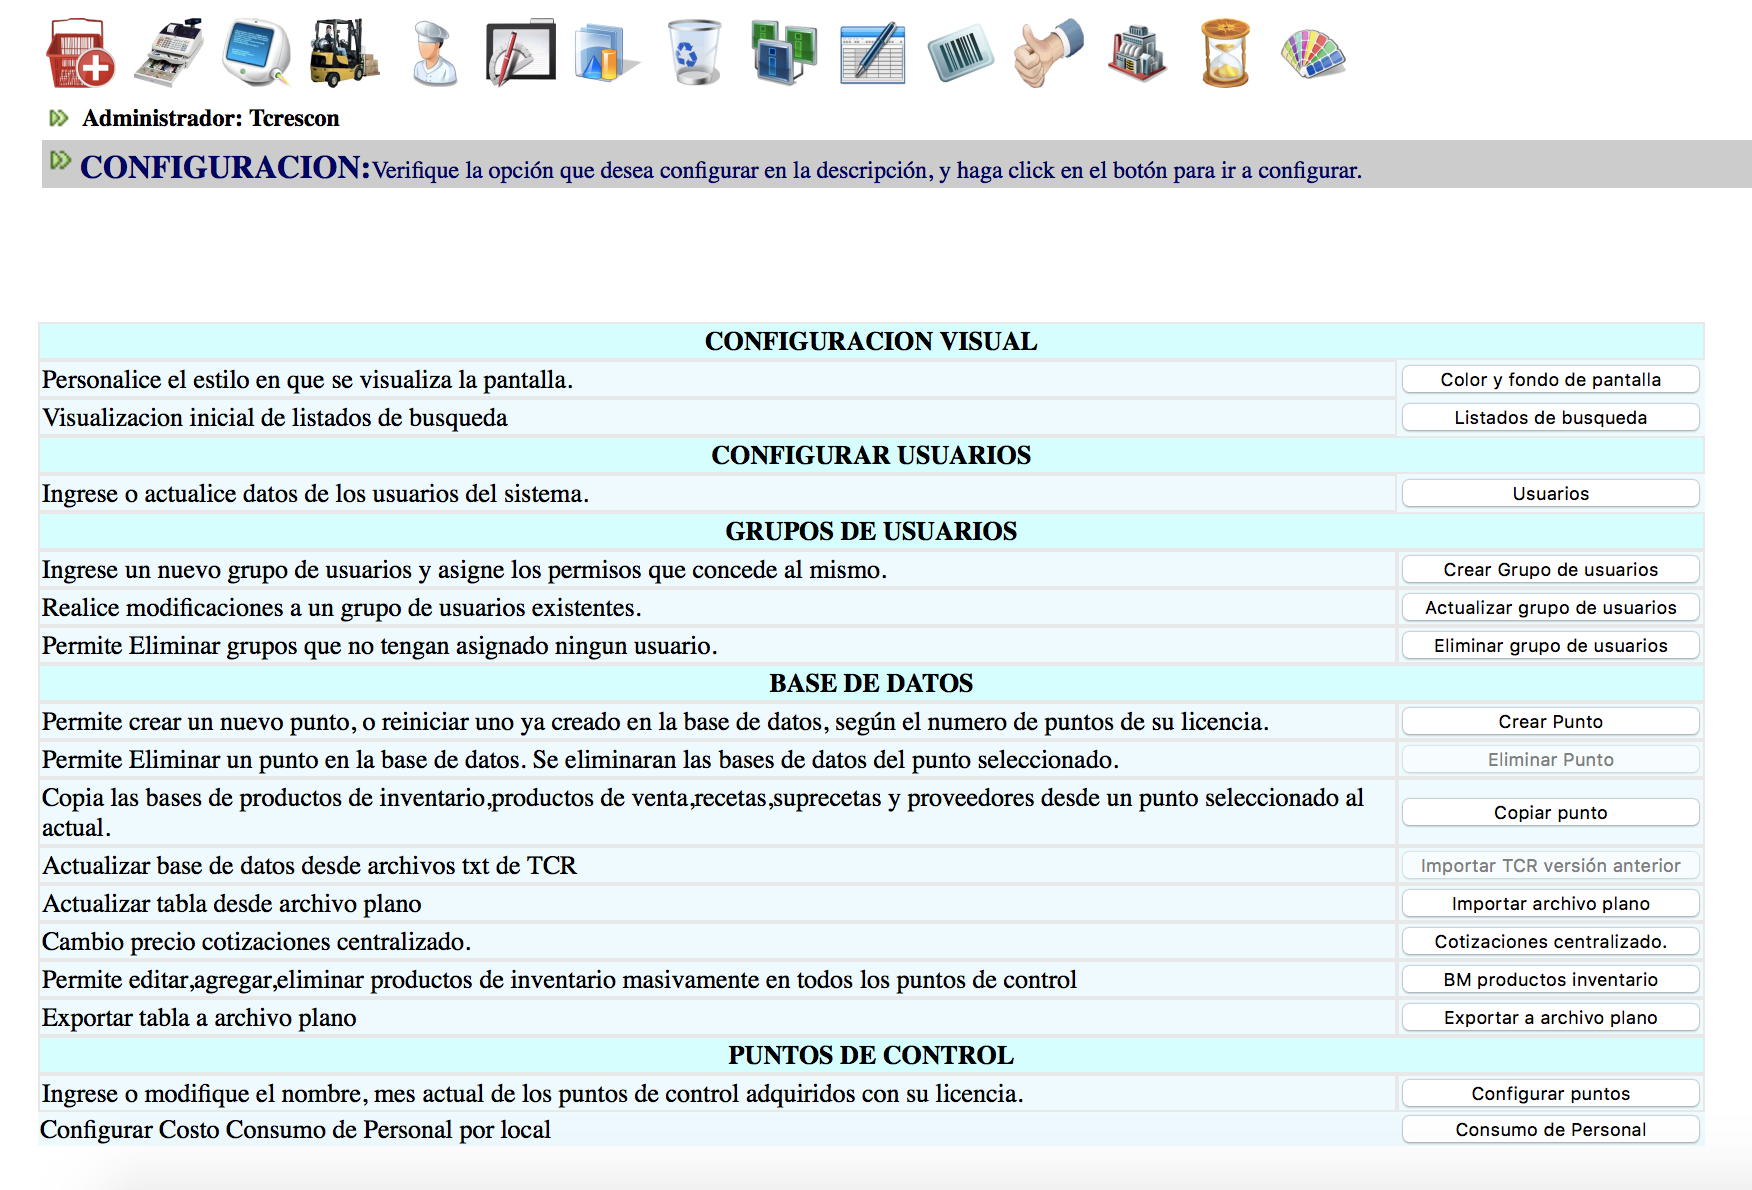This screenshot has height=1190, width=1752.
Task: Open the hourglass icon
Action: point(1225,53)
